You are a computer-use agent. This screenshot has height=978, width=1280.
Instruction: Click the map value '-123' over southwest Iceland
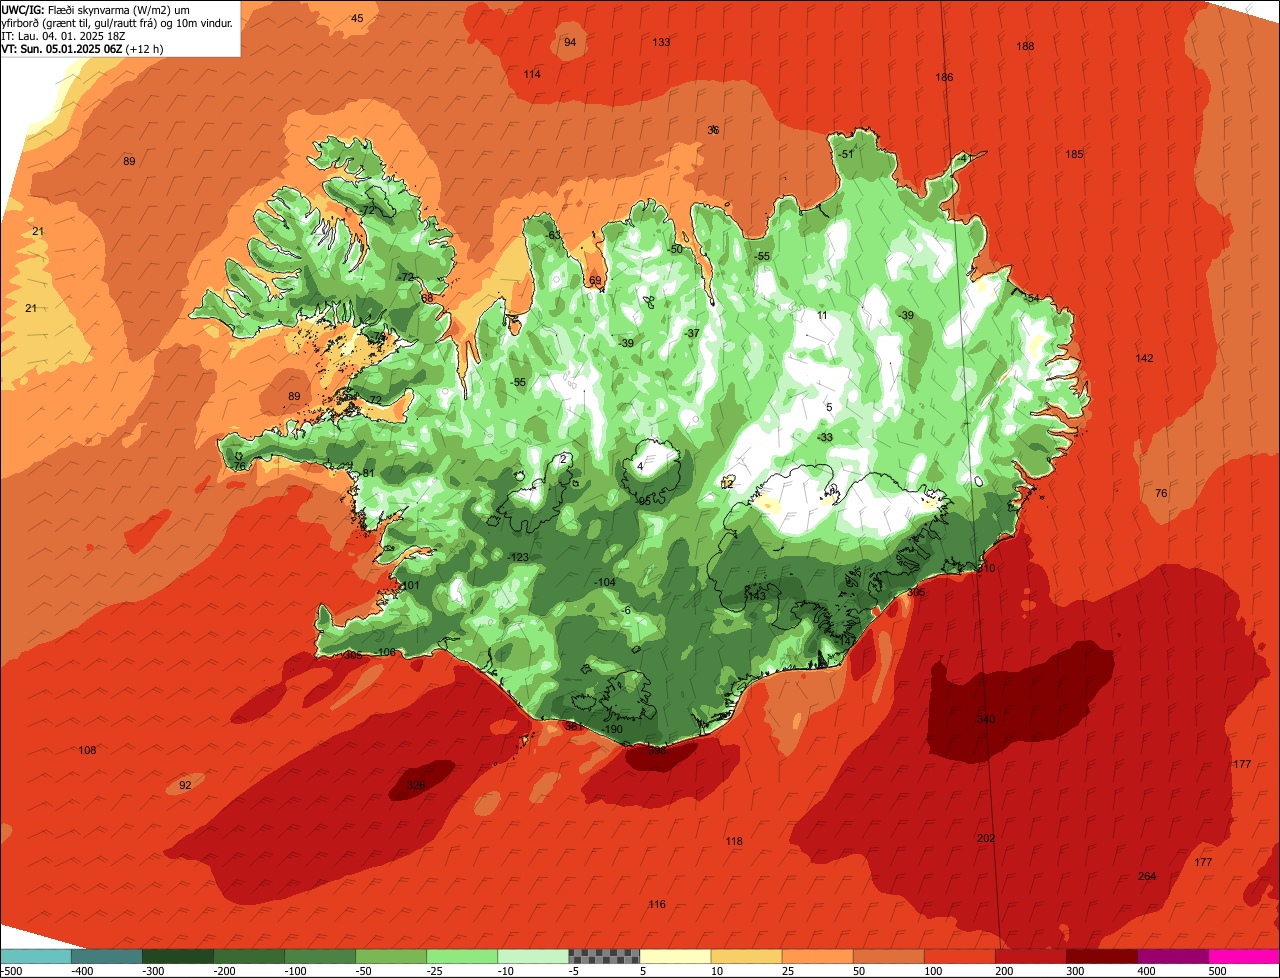pos(518,557)
